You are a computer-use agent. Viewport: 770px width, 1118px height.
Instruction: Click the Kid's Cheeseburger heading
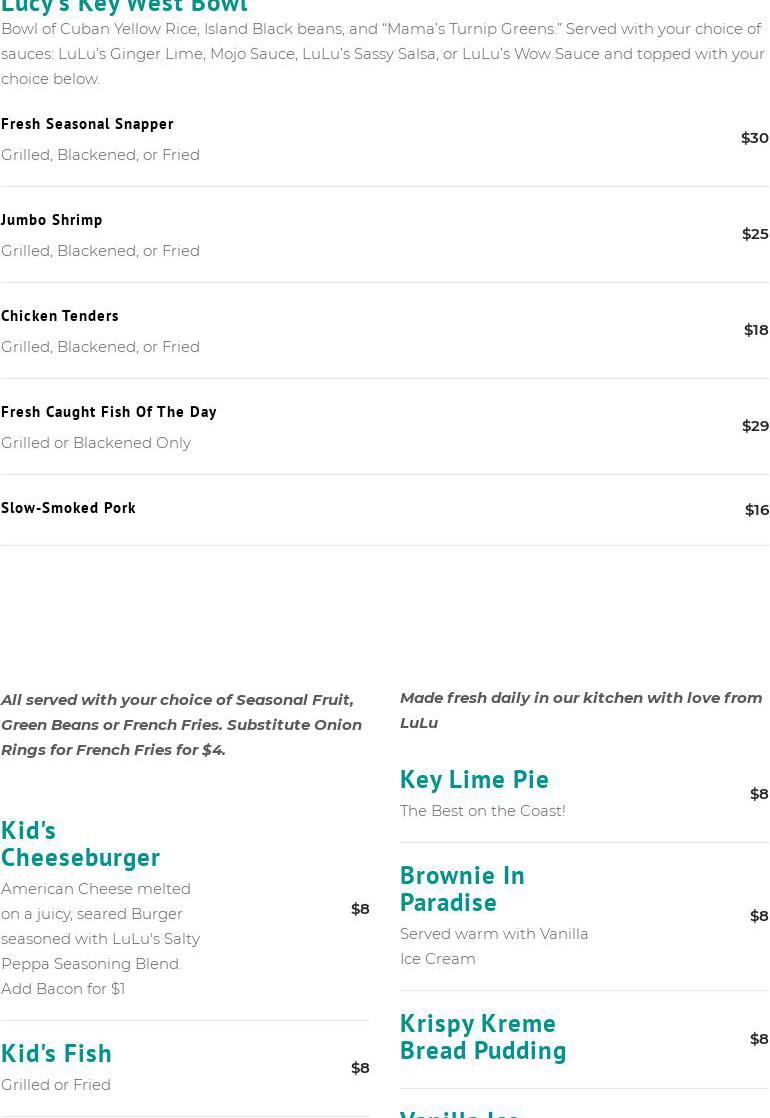pyautogui.click(x=80, y=843)
